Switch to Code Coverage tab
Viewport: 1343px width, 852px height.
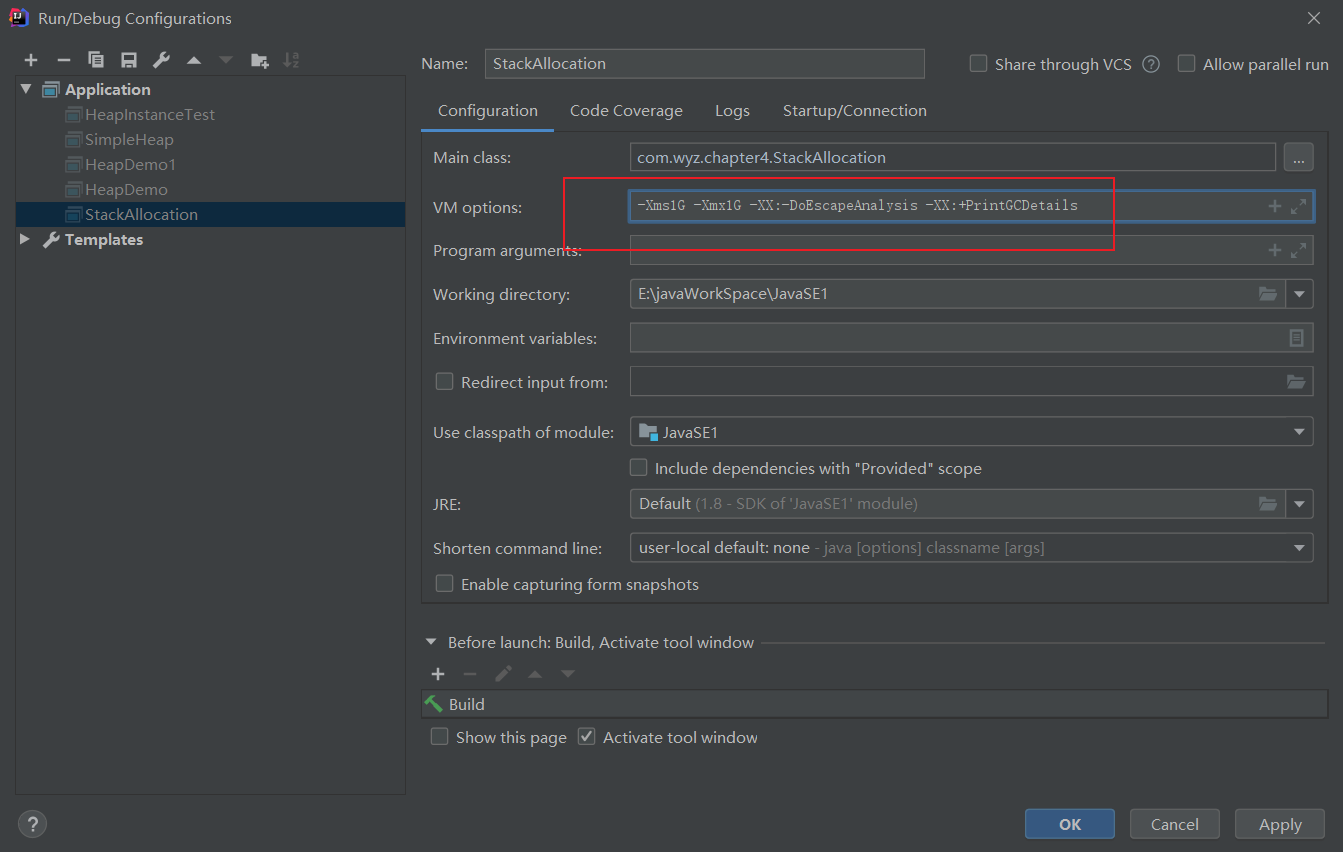click(x=626, y=111)
